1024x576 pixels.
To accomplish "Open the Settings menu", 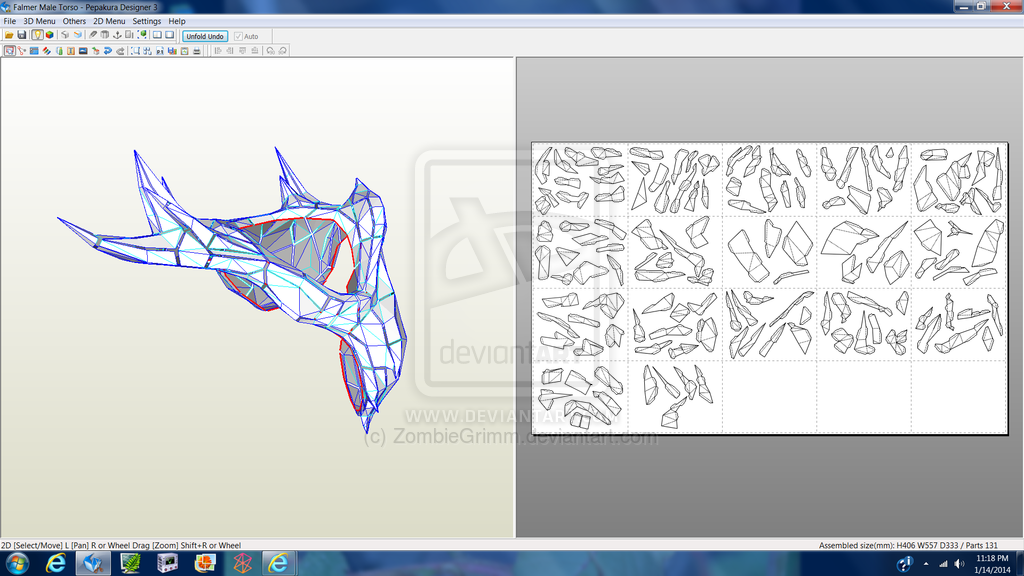I will pyautogui.click(x=147, y=21).
